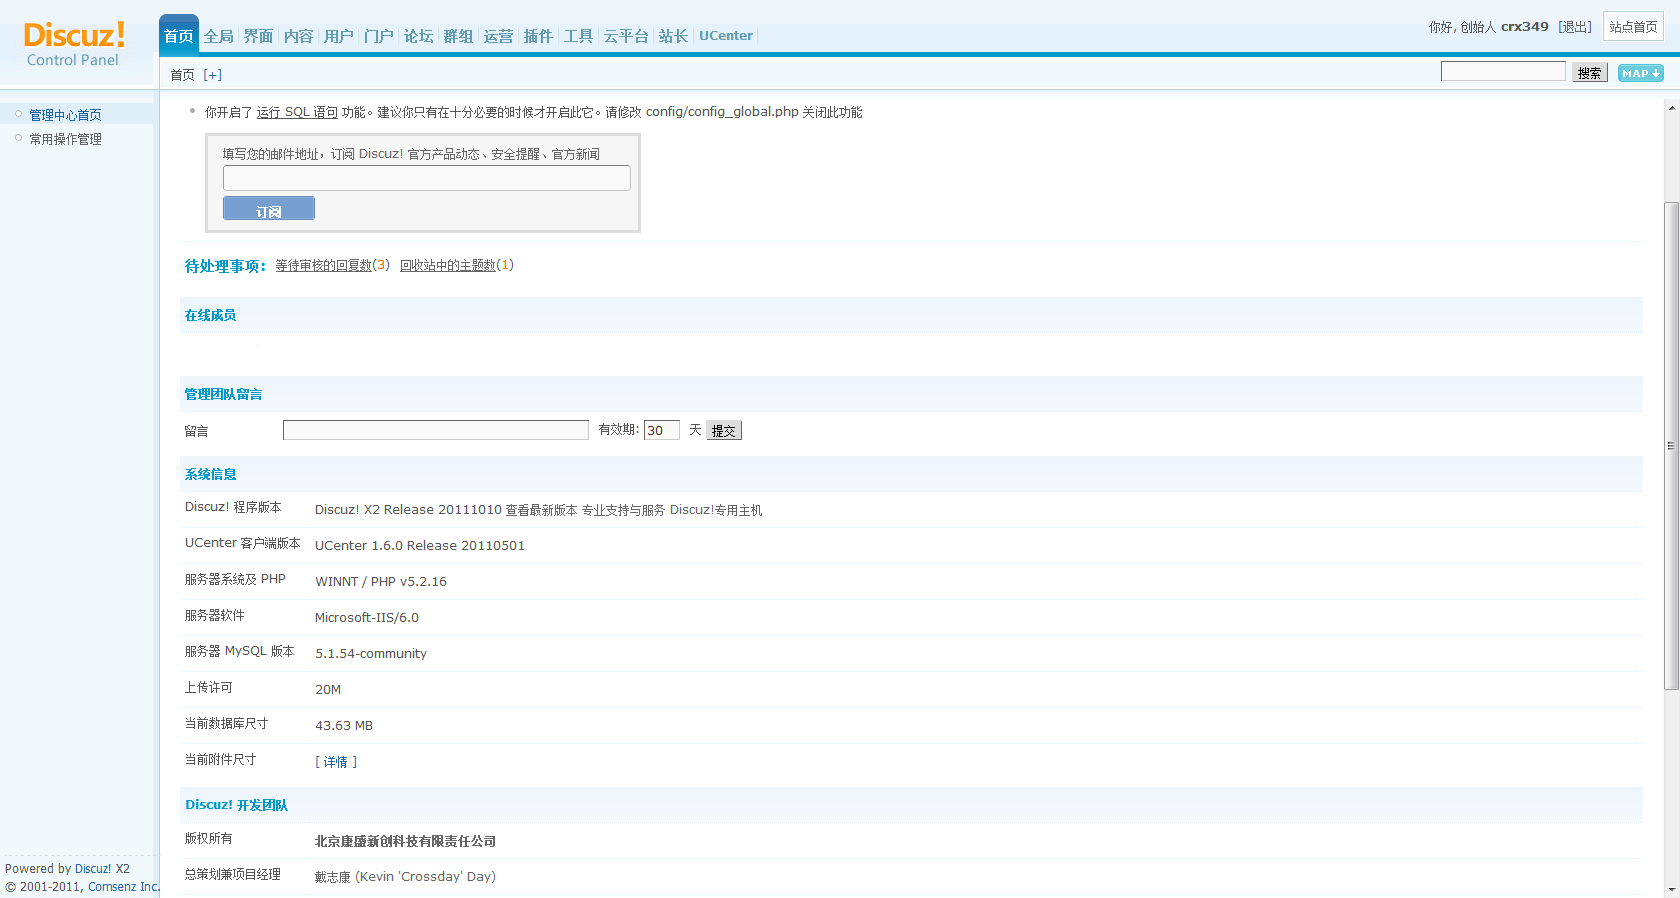Open the 内容 menu
1680x898 pixels.
pos(299,36)
